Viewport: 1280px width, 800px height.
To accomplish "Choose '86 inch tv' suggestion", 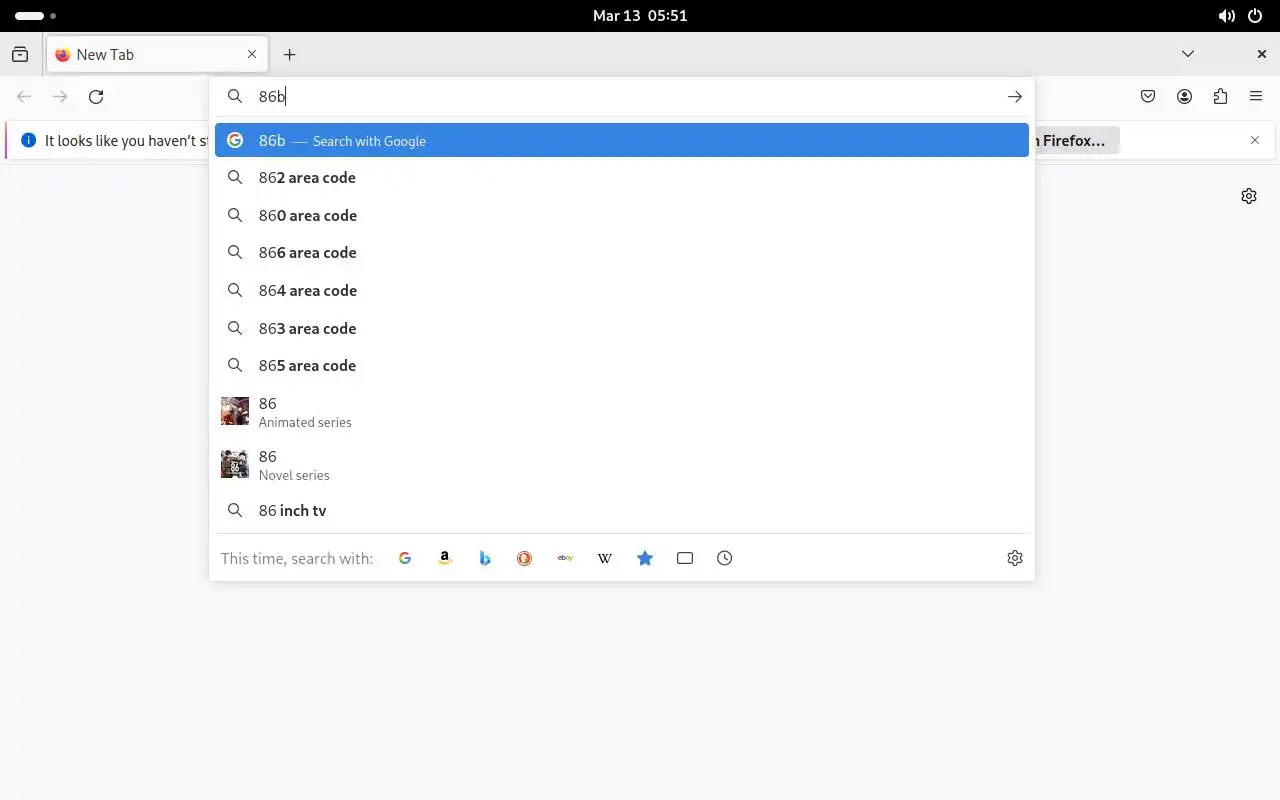I will pos(622,511).
